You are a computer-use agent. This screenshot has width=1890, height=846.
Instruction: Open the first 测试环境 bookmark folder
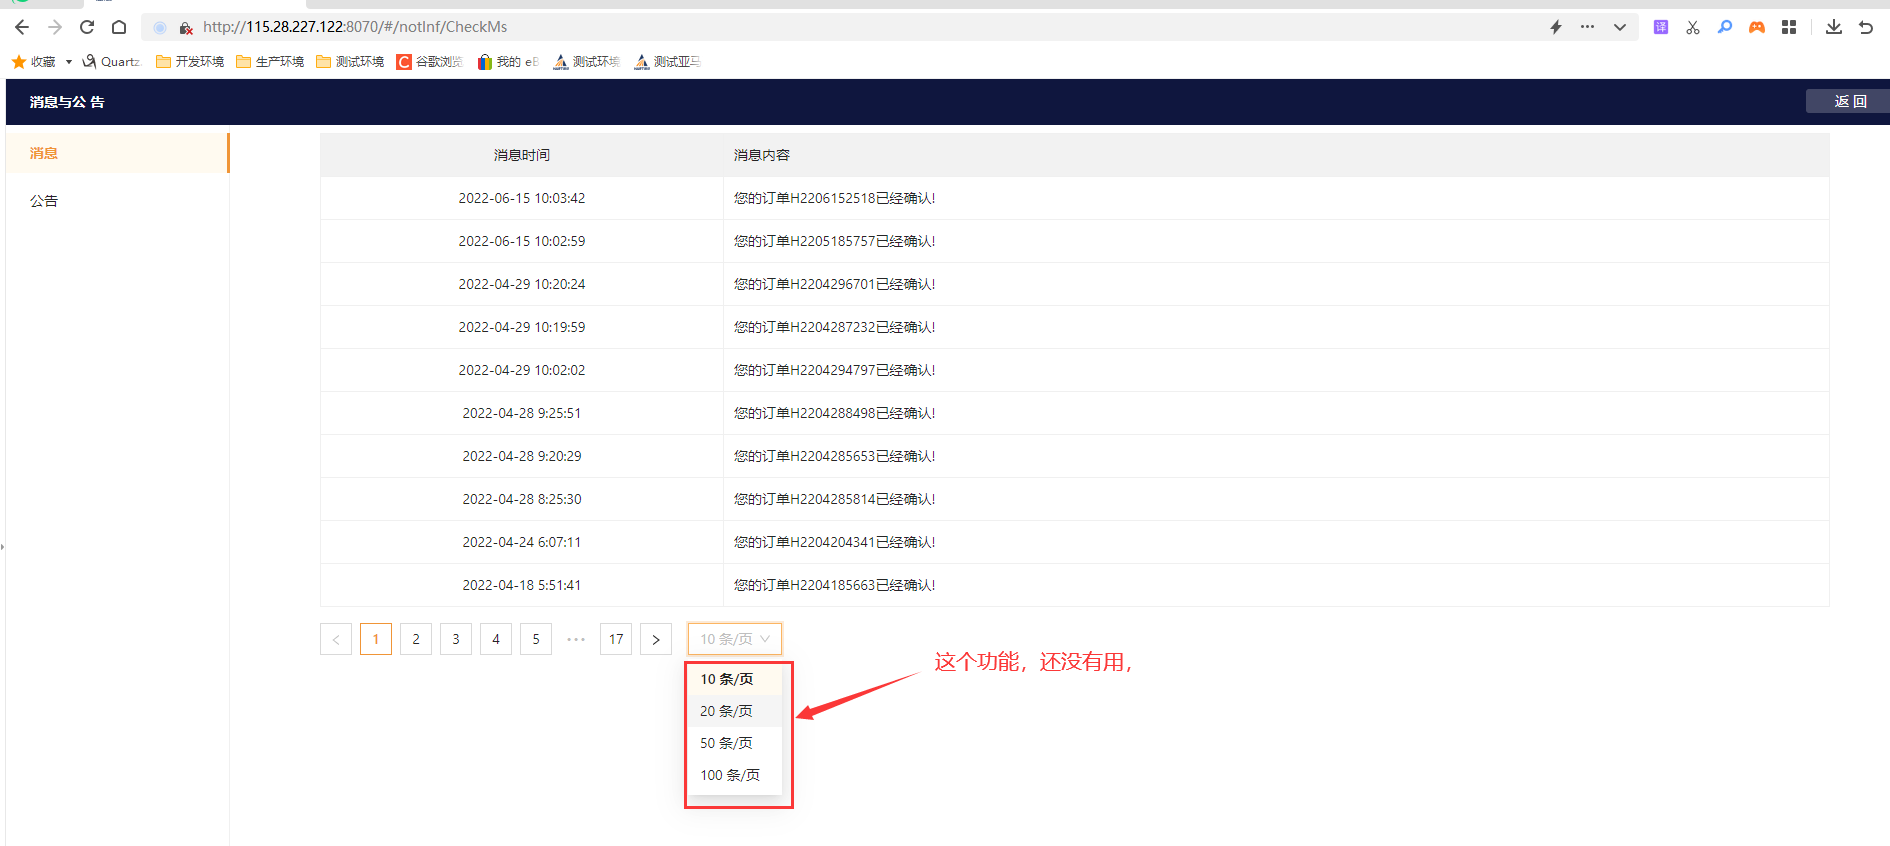(x=350, y=62)
